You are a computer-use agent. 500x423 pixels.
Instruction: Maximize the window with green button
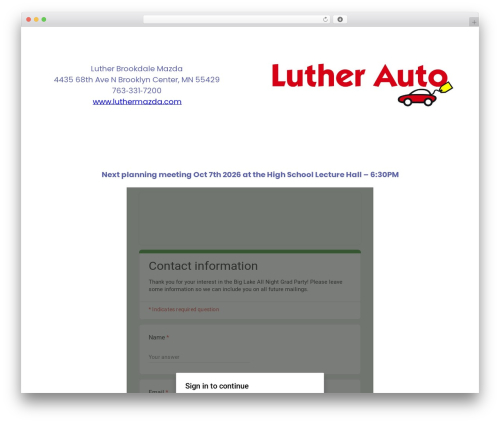pos(44,19)
